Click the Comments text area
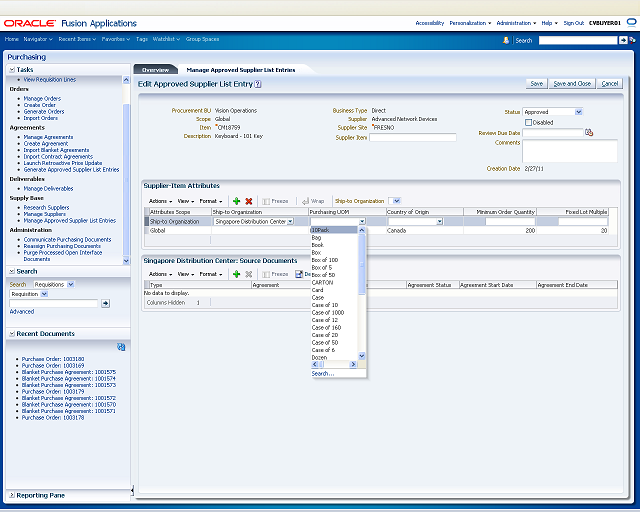Screen dimensions: 640x512 coord(570,151)
